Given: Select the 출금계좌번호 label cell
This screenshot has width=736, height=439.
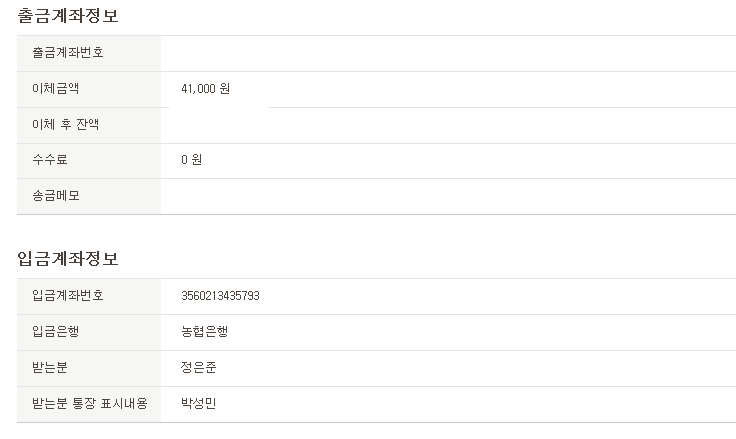Looking at the screenshot, I should click(89, 54).
